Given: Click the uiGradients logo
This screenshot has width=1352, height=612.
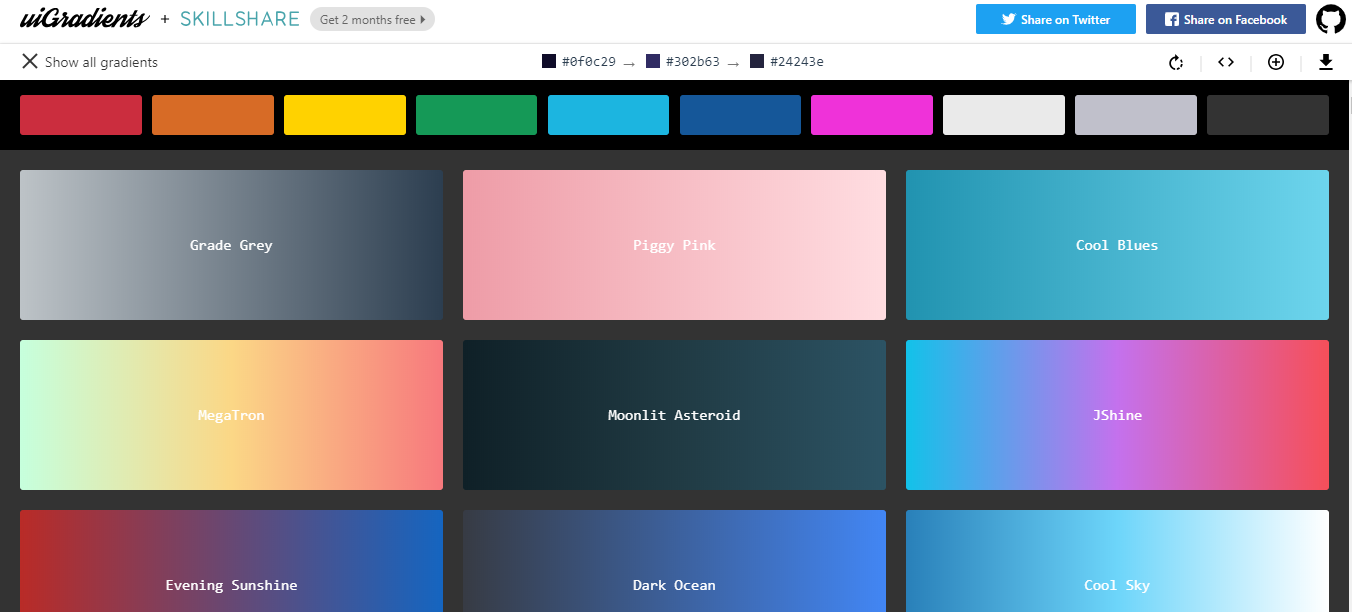Looking at the screenshot, I should coord(84,19).
